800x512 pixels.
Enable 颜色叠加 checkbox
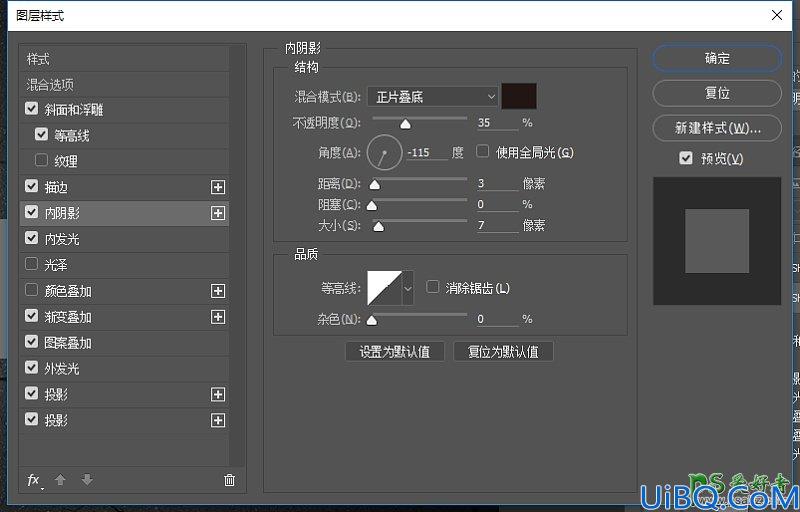click(x=32, y=290)
